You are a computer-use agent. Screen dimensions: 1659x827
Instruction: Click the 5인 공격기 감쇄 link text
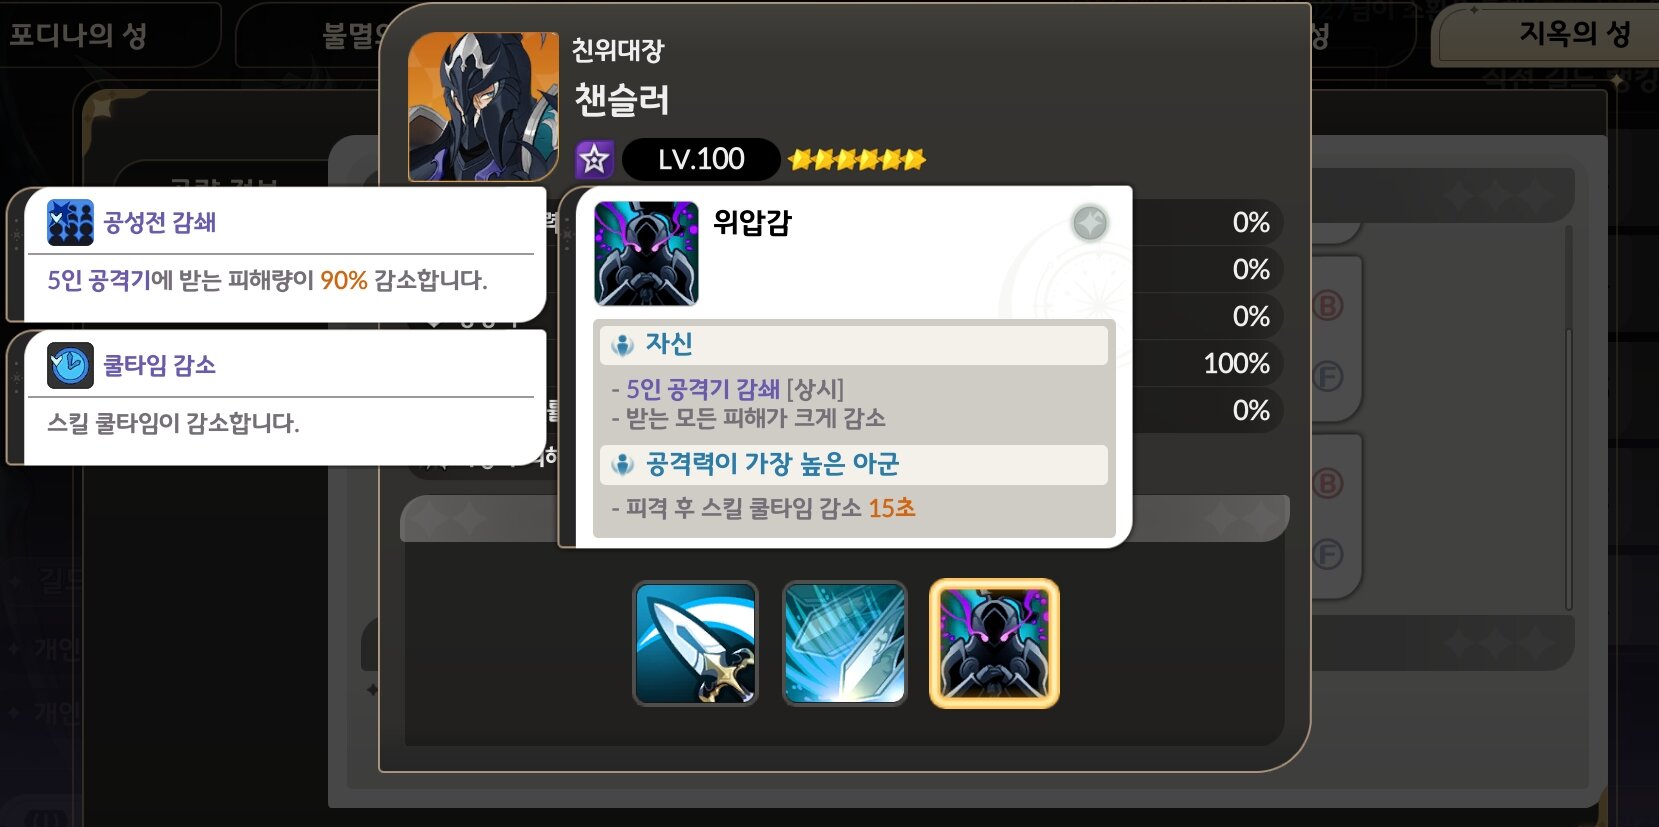coord(703,389)
